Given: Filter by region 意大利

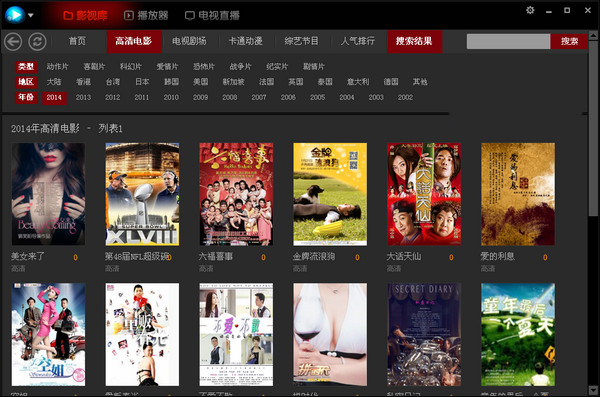Looking at the screenshot, I should [x=358, y=82].
